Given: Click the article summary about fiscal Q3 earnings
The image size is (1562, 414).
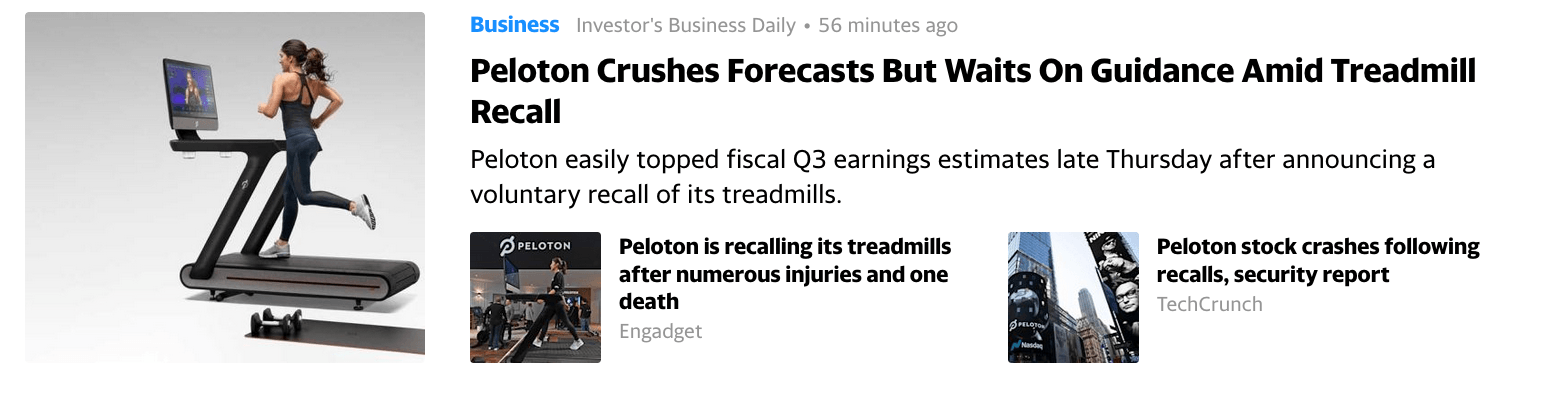Looking at the screenshot, I should 953,176.
